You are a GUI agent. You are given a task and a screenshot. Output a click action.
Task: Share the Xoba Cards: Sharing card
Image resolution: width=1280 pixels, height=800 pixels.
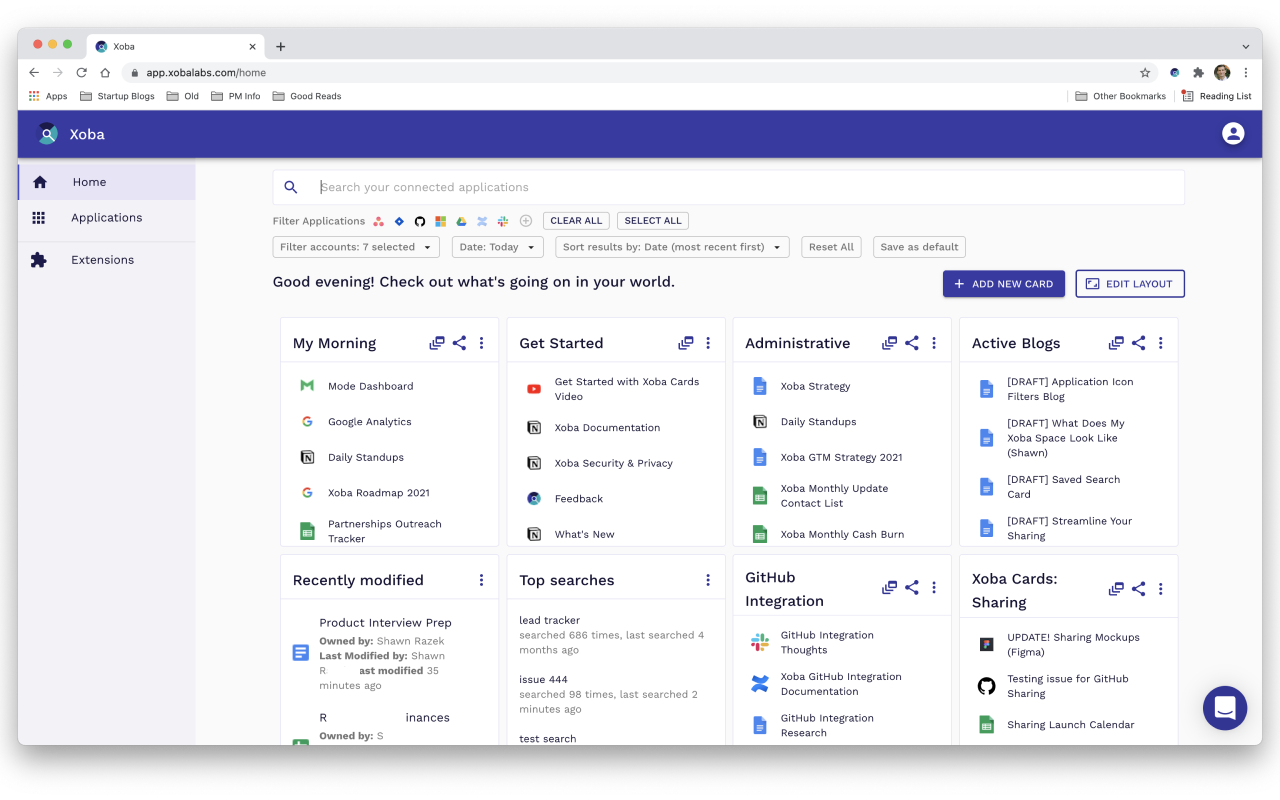click(1138, 589)
